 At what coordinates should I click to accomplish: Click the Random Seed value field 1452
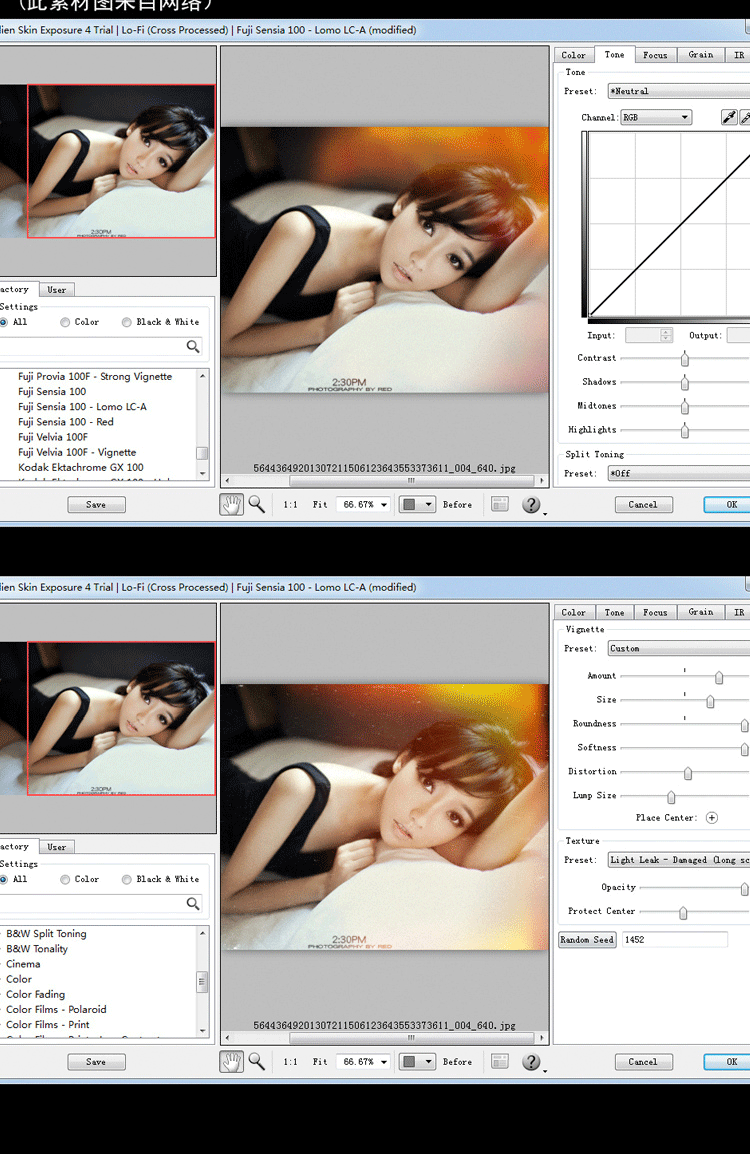tap(675, 940)
